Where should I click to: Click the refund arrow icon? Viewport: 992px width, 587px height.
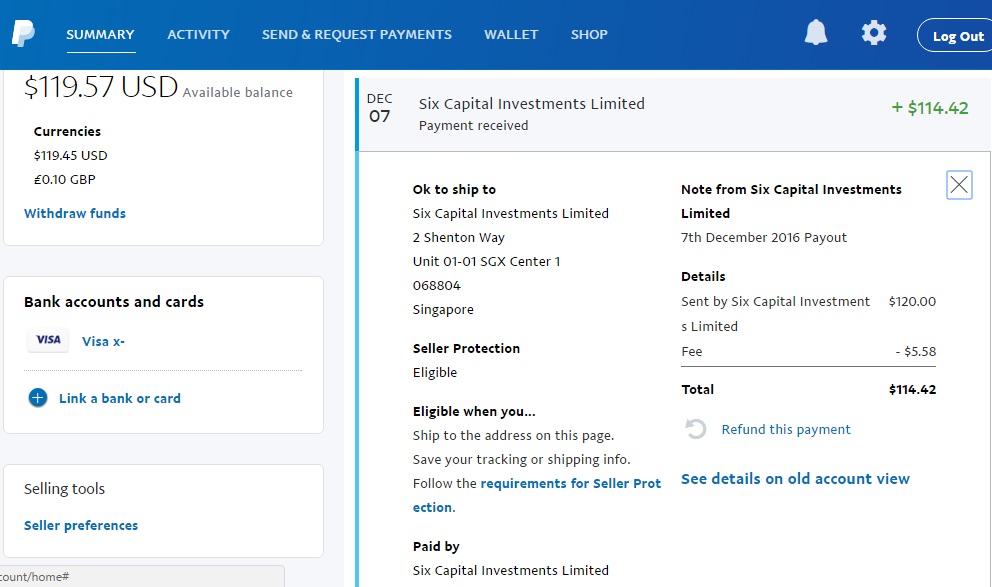(696, 430)
